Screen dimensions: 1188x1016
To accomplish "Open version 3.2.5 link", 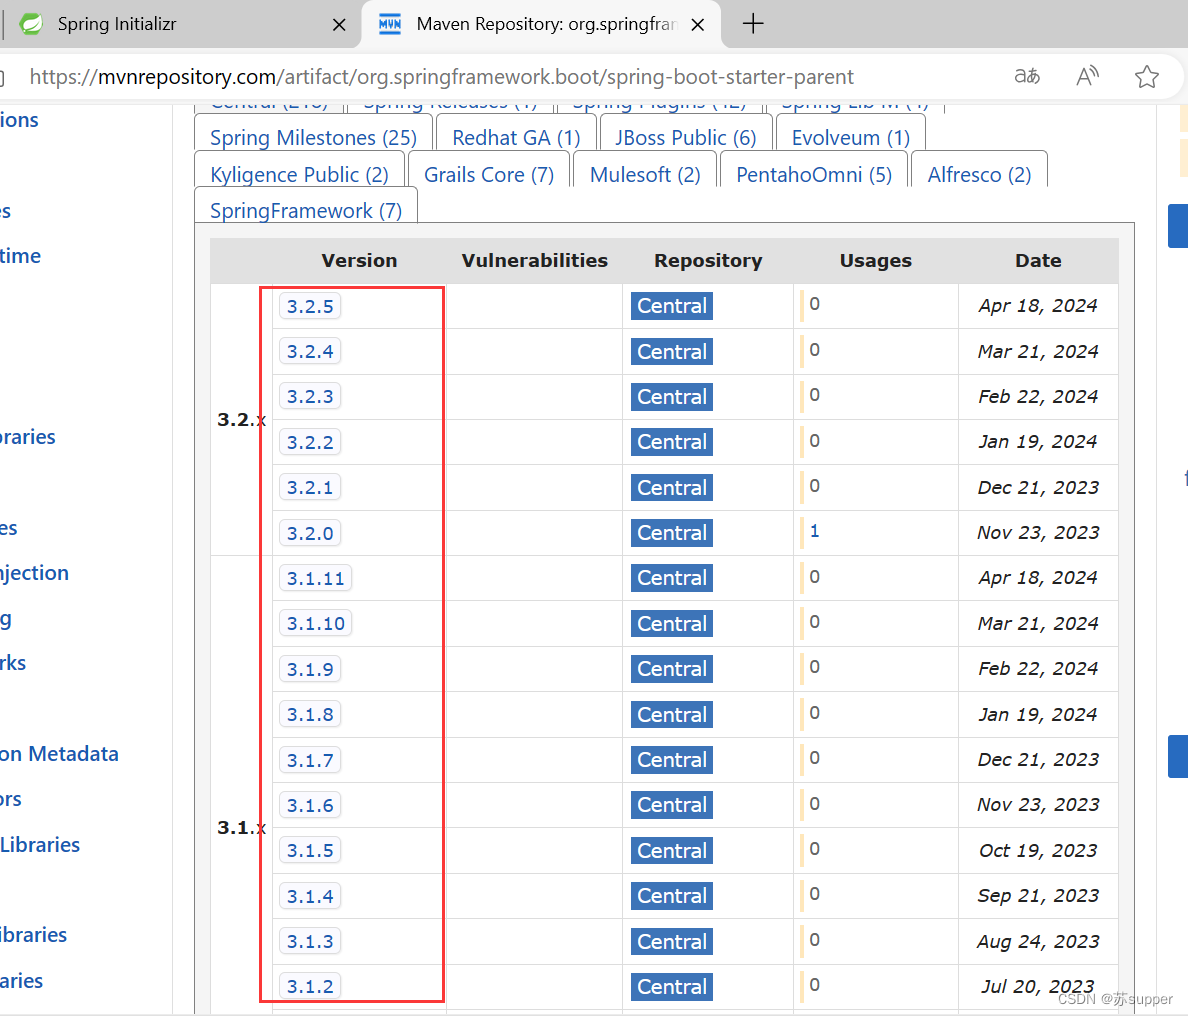I will (x=310, y=306).
